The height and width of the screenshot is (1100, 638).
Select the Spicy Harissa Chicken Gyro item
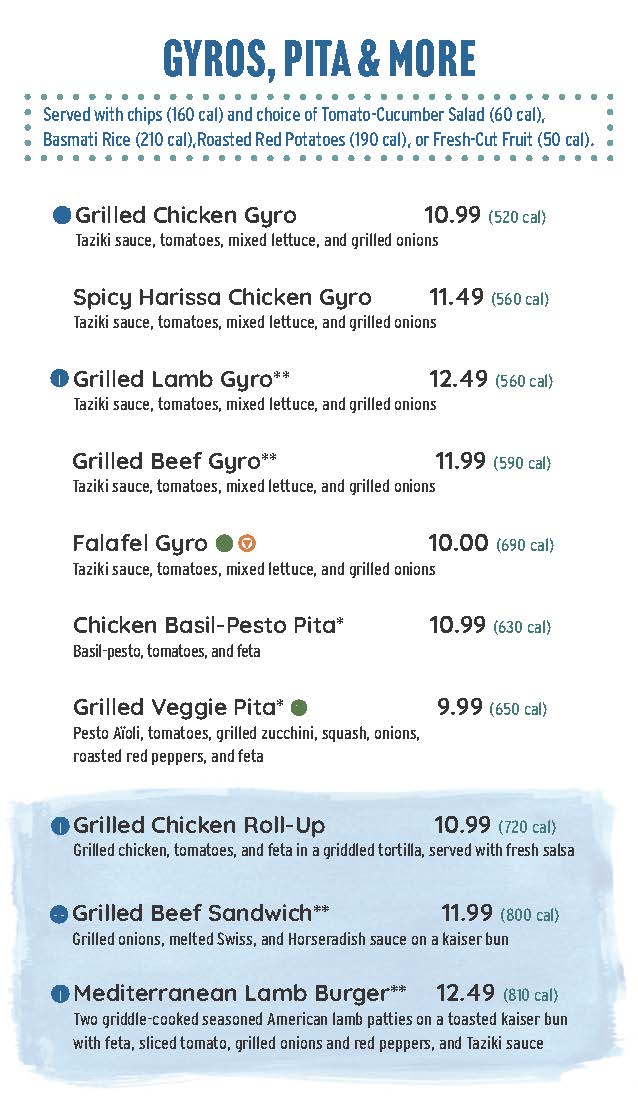click(x=222, y=297)
